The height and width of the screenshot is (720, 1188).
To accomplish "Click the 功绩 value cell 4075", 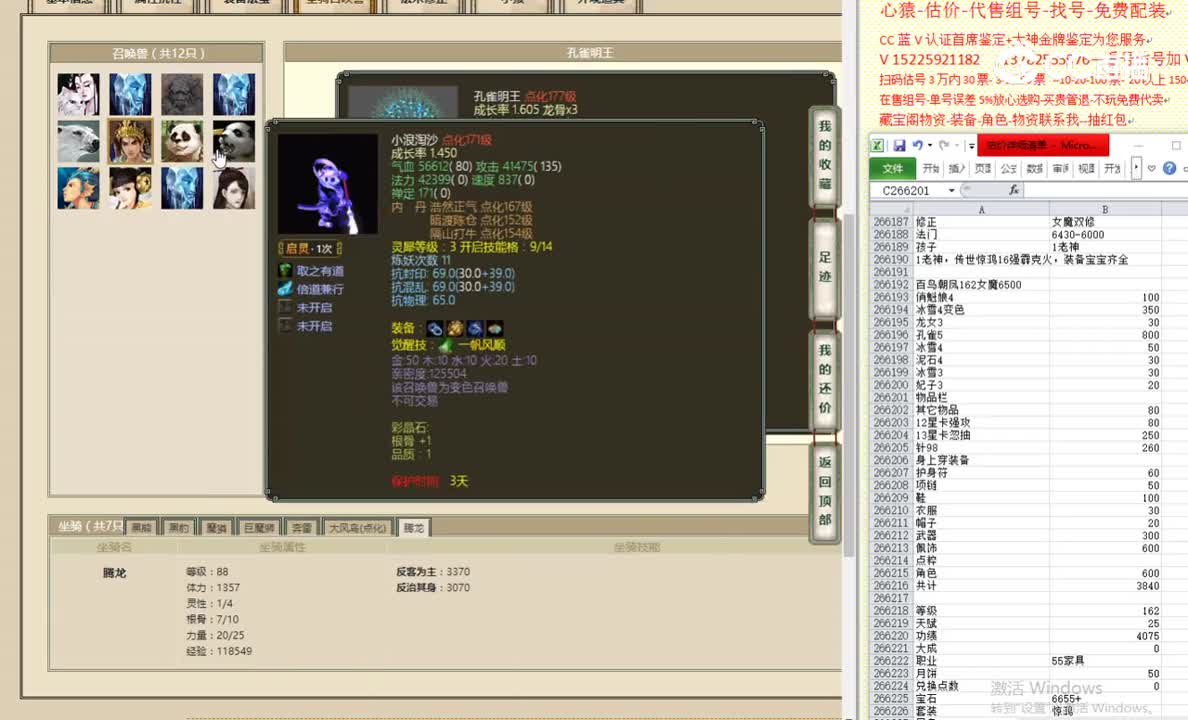I will point(1105,636).
